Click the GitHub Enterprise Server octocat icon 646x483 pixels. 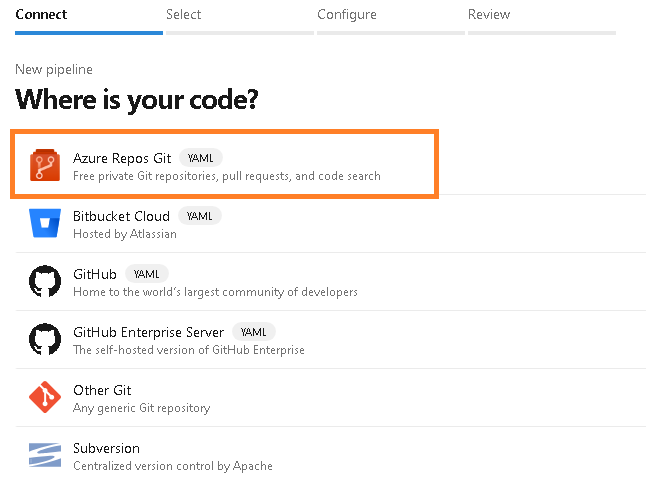pos(45,340)
